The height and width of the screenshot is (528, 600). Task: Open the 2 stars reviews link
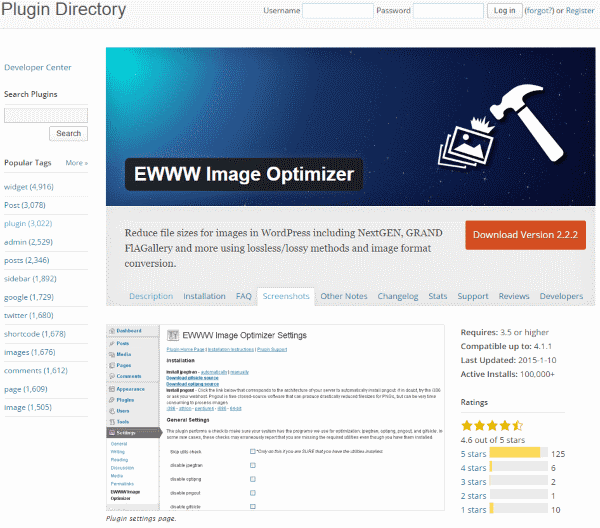click(x=473, y=496)
